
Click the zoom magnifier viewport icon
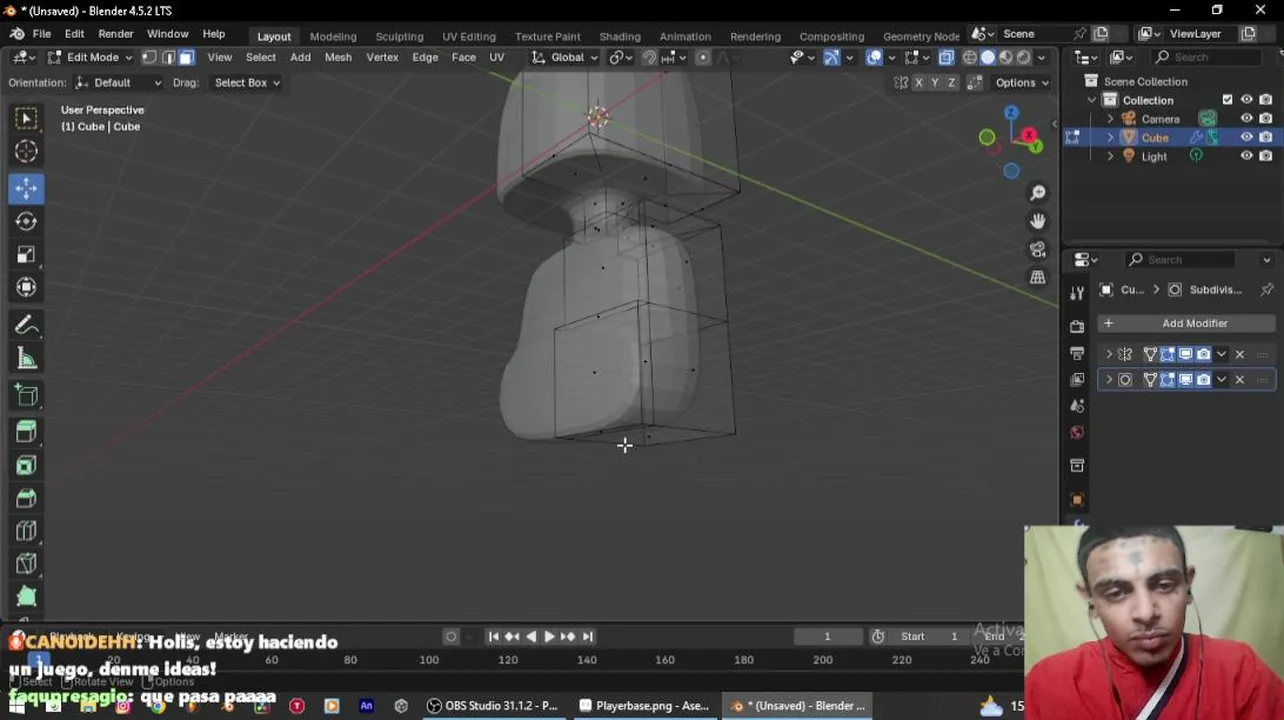click(x=1038, y=192)
